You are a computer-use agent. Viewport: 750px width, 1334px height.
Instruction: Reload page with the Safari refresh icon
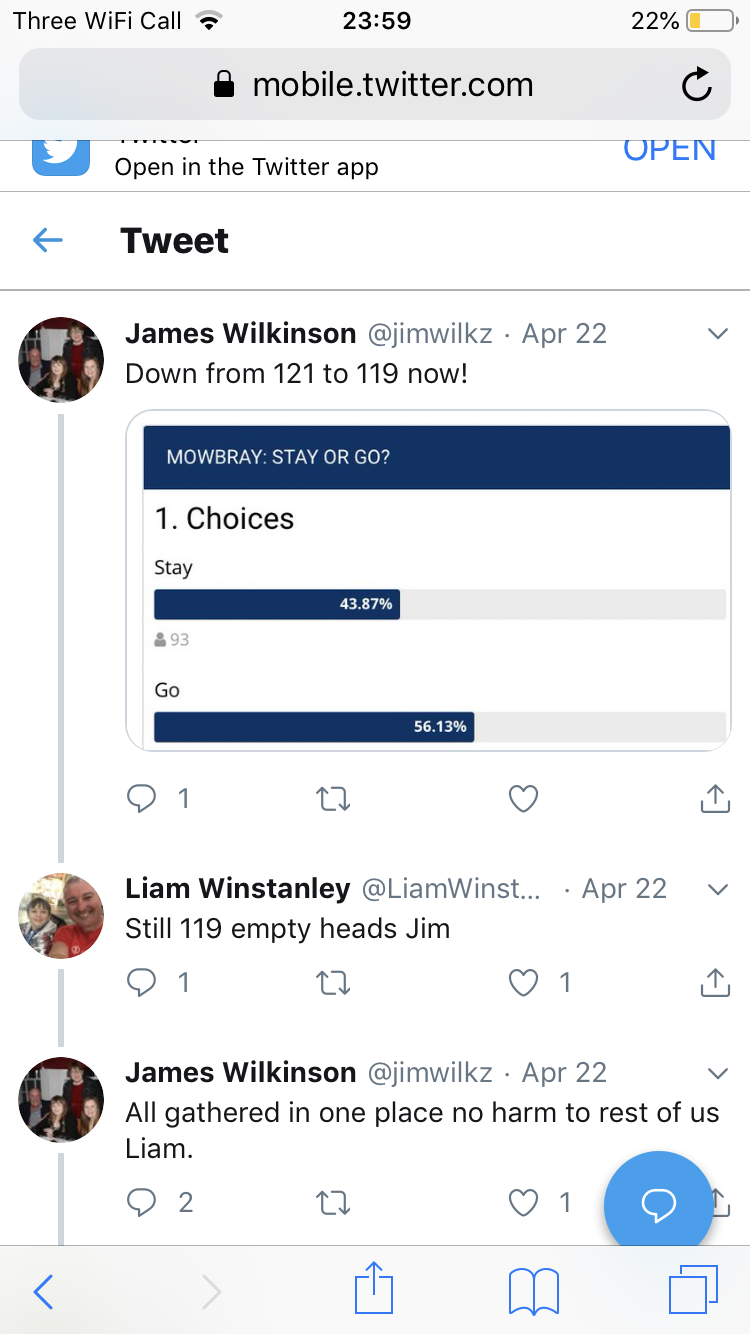point(696,85)
